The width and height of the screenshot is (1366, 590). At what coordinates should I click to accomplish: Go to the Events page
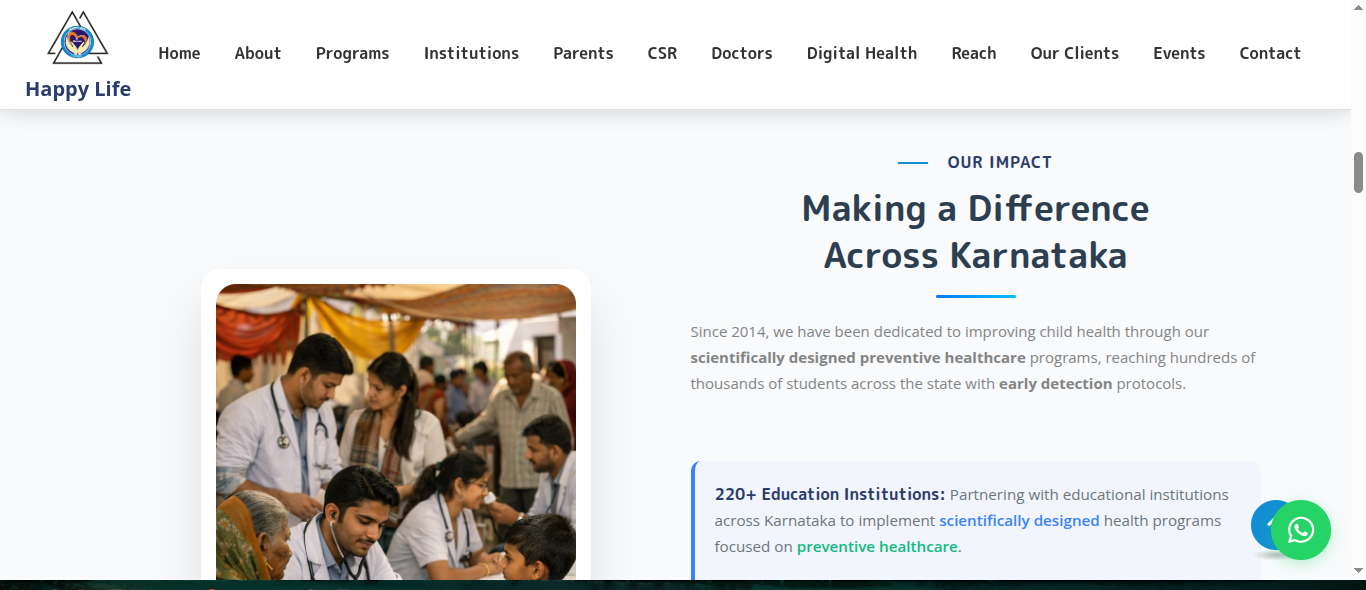click(x=1178, y=54)
